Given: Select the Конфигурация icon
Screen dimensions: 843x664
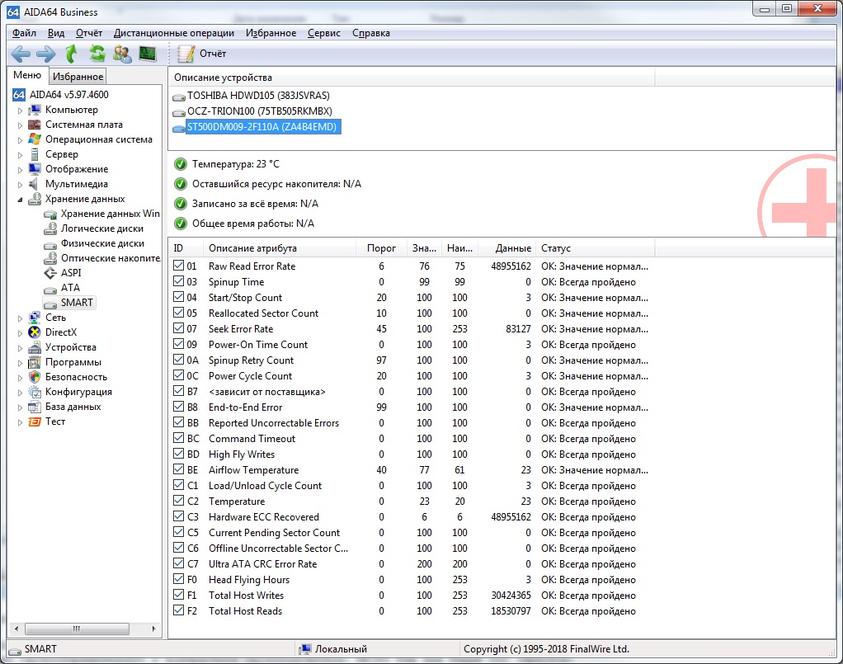Looking at the screenshot, I should point(35,392).
